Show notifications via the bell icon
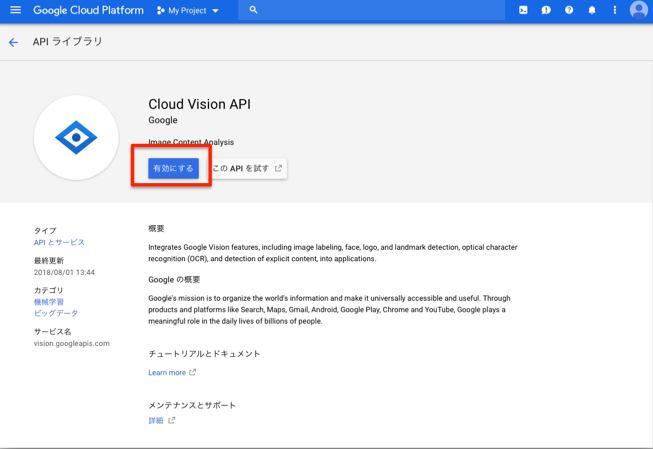 tap(592, 10)
